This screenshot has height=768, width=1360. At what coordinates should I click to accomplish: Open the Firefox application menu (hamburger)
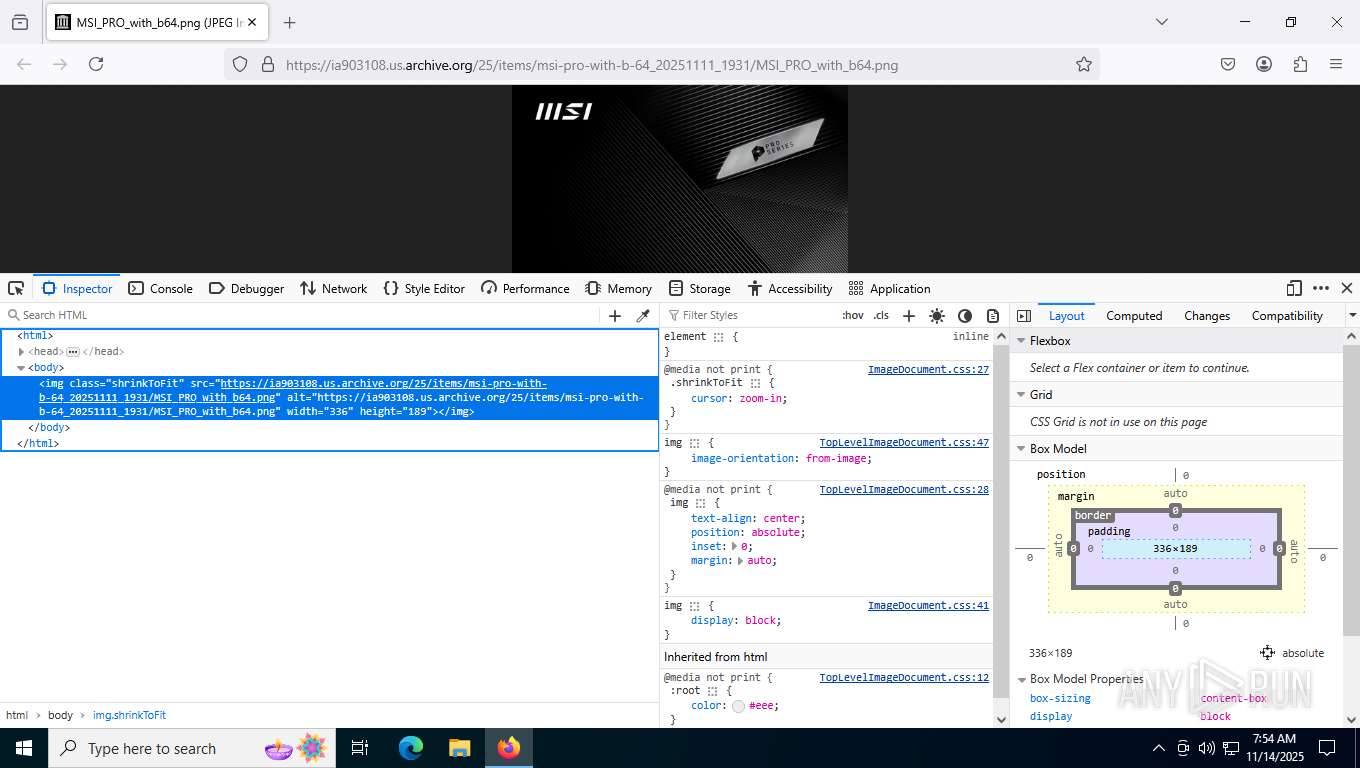[1336, 64]
